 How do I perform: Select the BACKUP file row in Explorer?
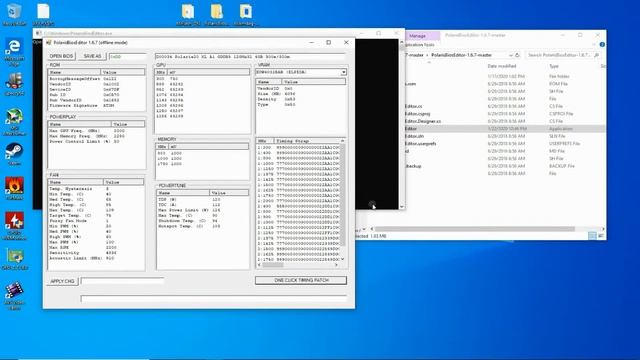point(504,166)
